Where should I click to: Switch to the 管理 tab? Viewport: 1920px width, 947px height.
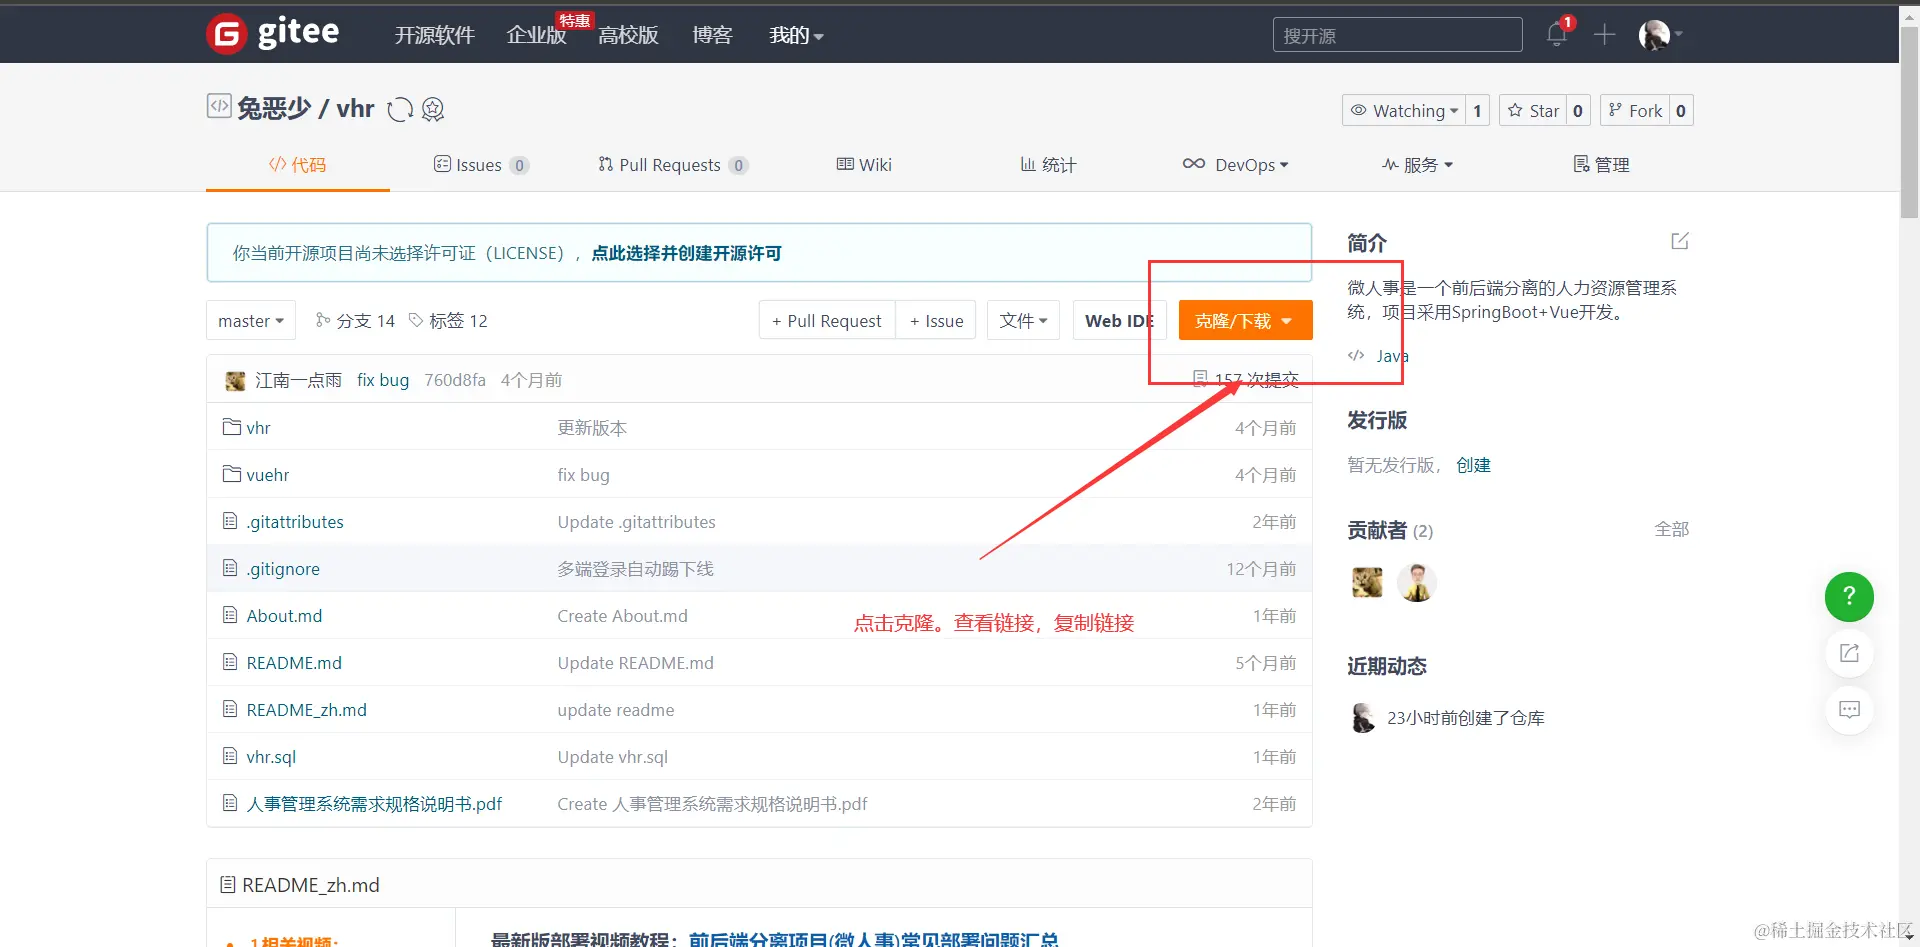[x=1601, y=165]
